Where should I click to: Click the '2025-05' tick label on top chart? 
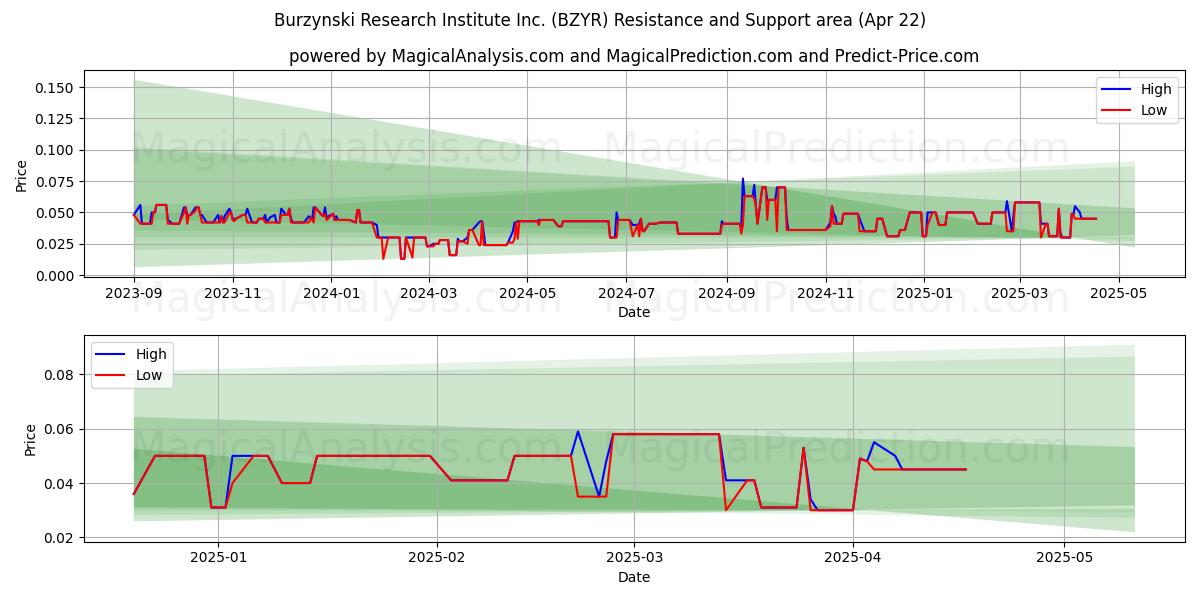point(1118,294)
